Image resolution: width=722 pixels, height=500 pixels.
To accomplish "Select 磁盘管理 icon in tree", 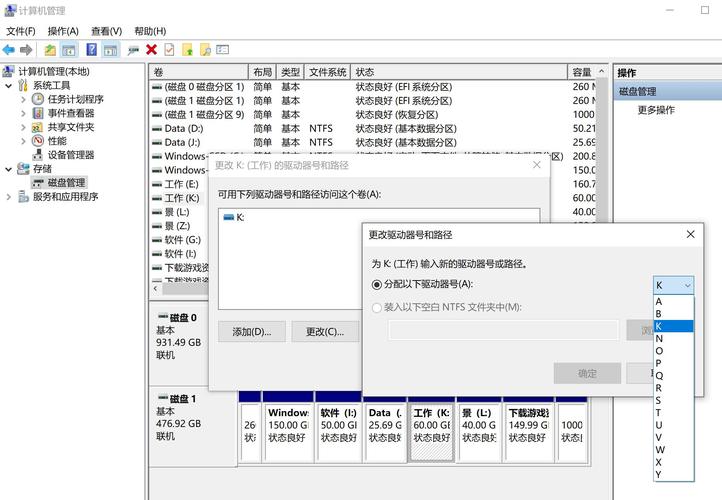I will (x=38, y=183).
